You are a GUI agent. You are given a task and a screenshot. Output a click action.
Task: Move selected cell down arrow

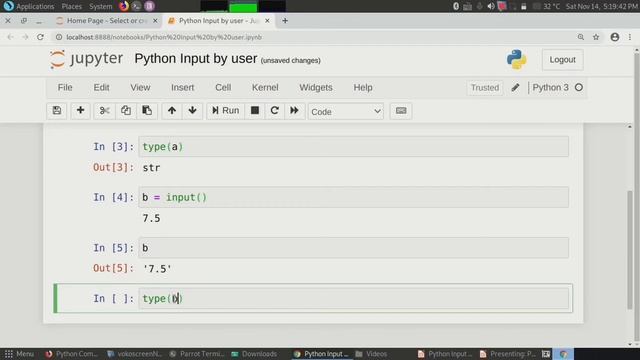click(193, 111)
